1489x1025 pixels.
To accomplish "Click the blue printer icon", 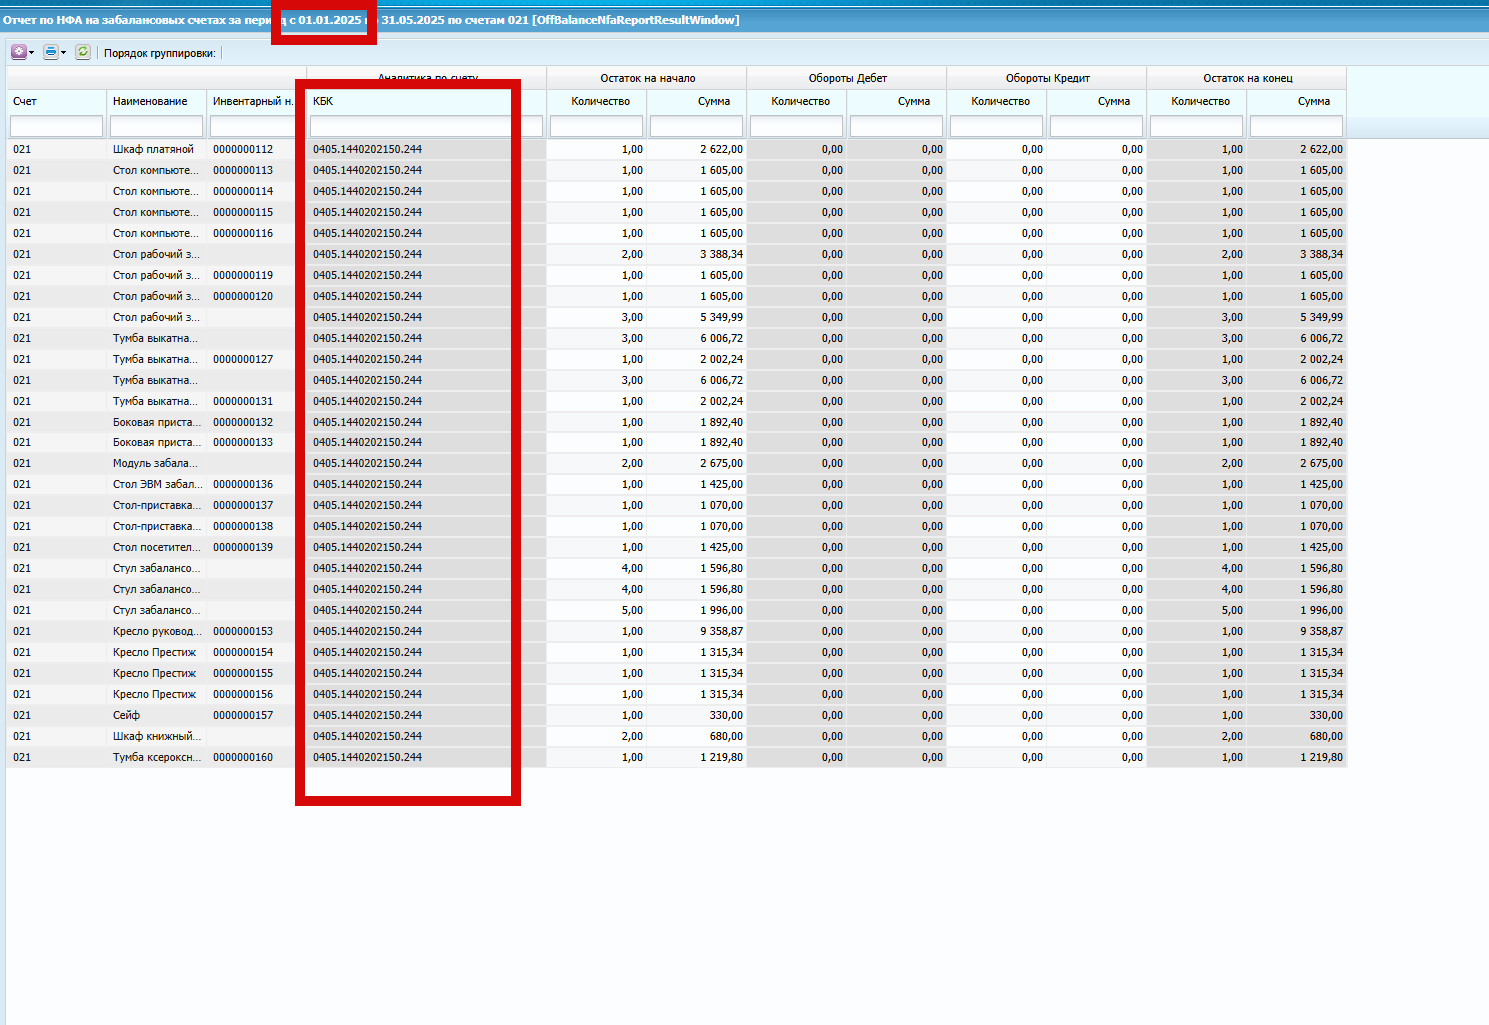I will 50,52.
